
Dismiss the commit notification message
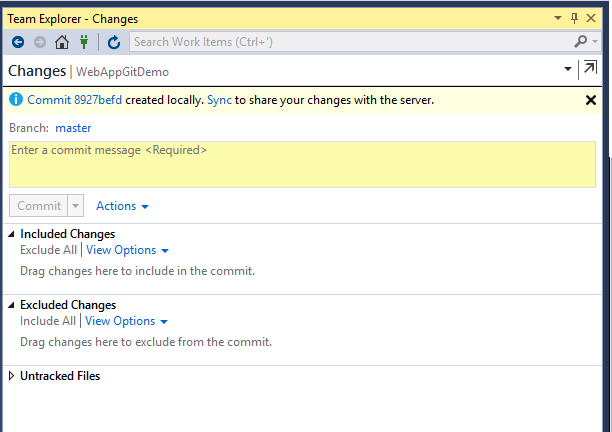click(x=590, y=100)
